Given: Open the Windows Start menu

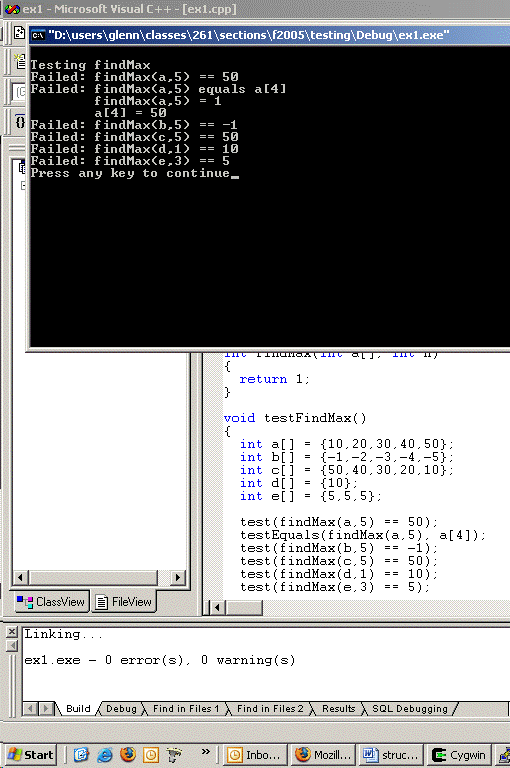Looking at the screenshot, I should [x=30, y=755].
